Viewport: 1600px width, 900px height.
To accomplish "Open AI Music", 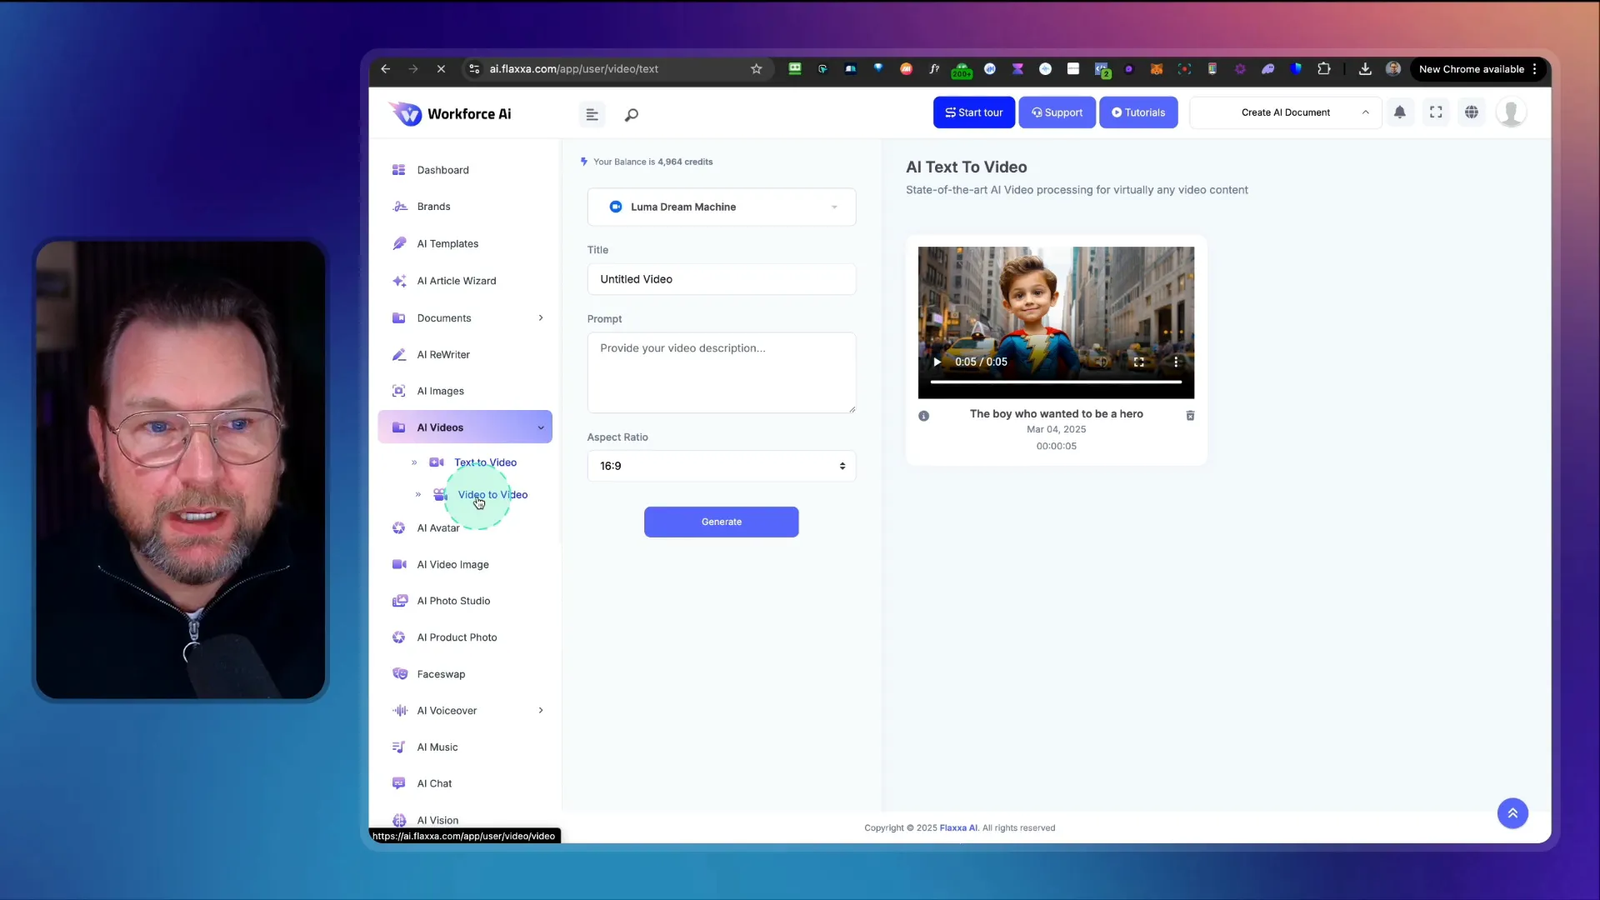I will (437, 747).
